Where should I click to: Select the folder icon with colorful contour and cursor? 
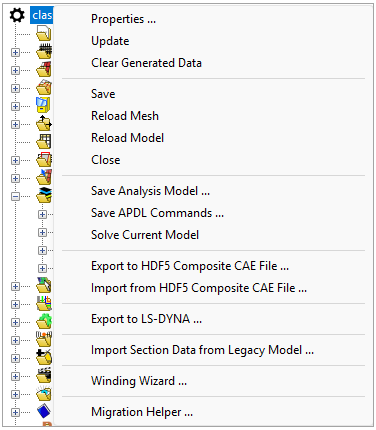(x=44, y=286)
